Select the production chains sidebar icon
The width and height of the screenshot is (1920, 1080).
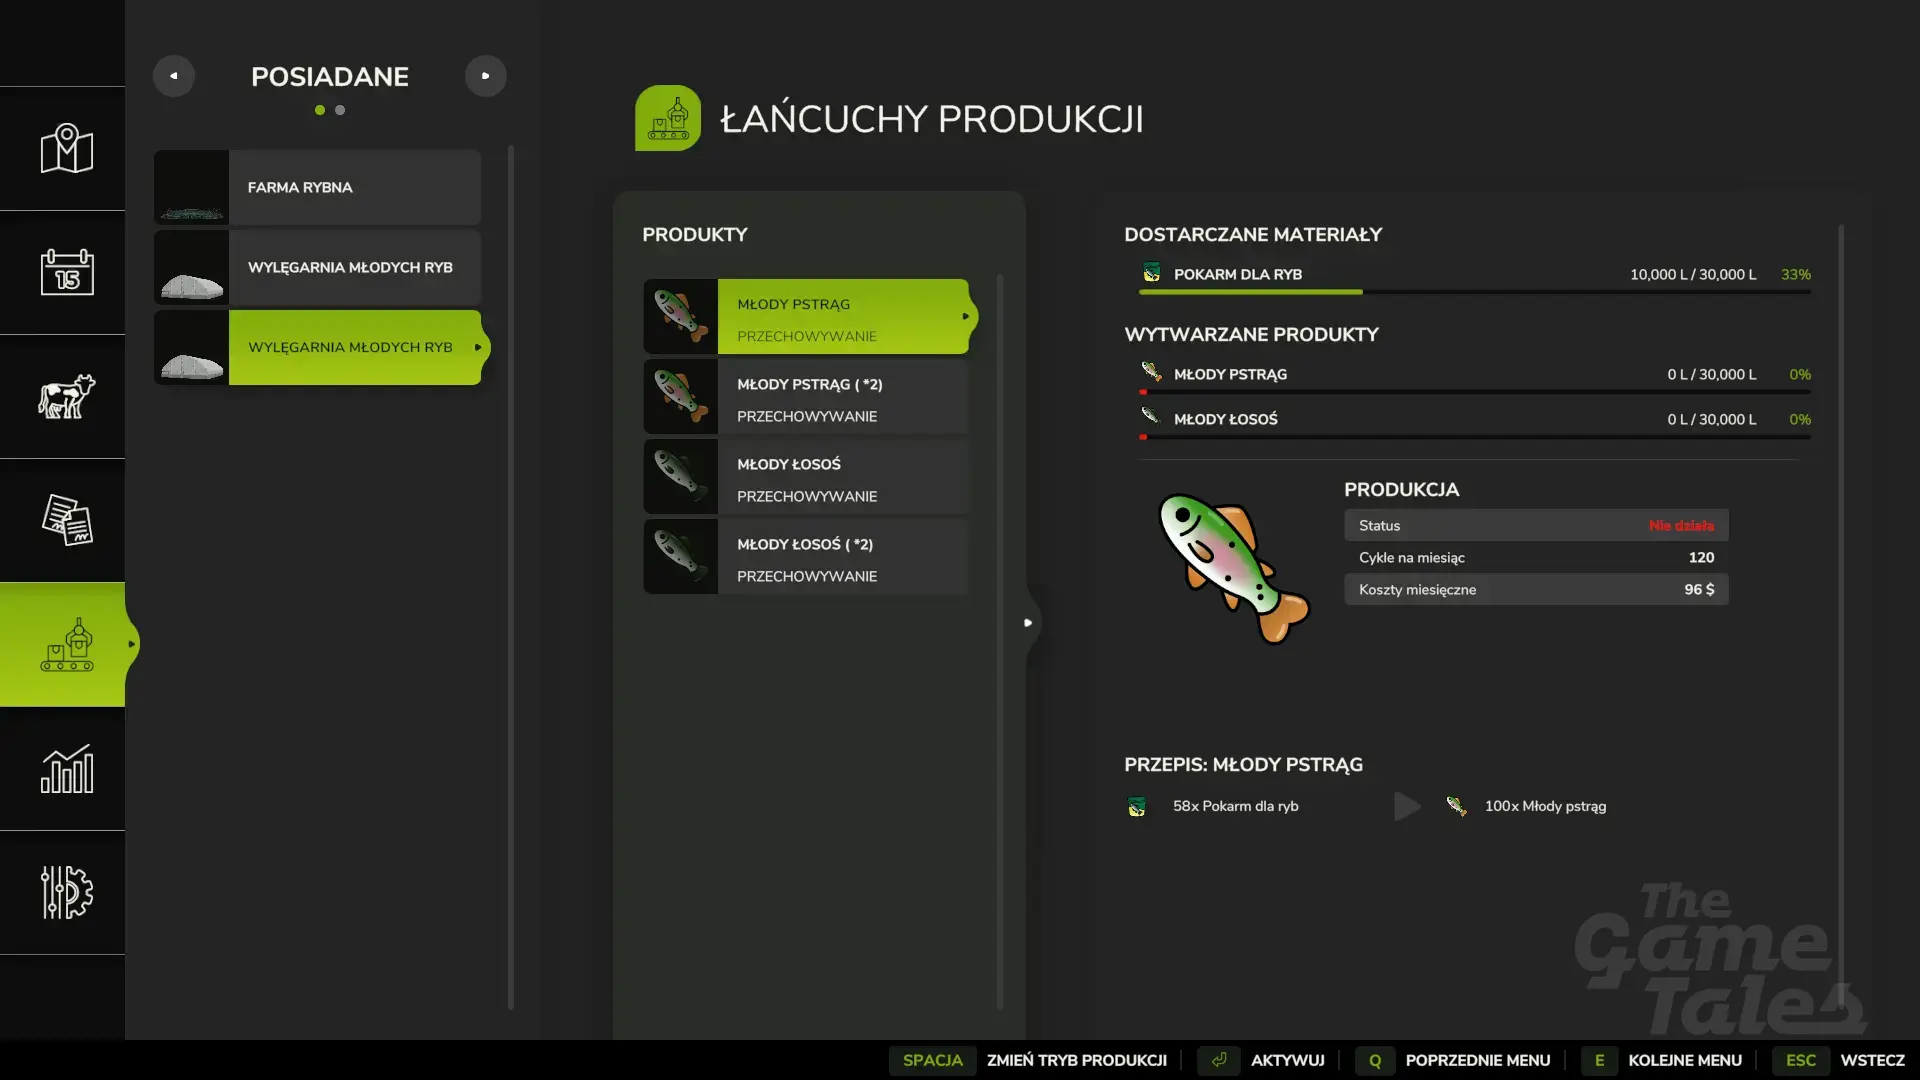coord(66,644)
